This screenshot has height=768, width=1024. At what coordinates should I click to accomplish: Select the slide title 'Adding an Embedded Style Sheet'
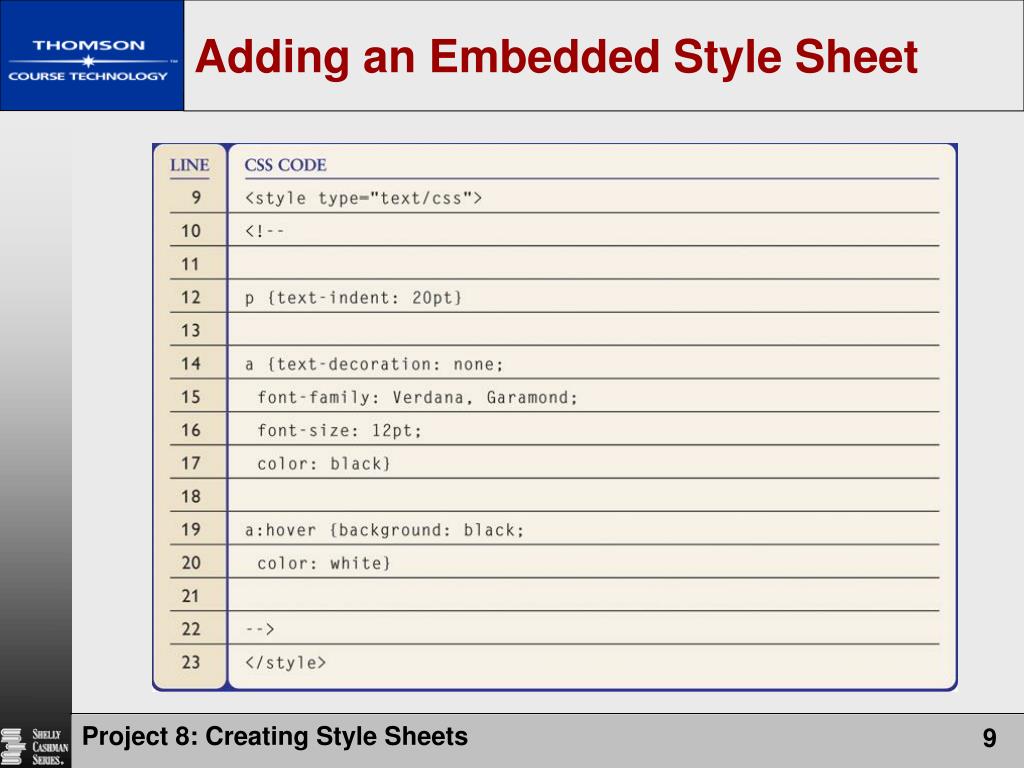(556, 57)
